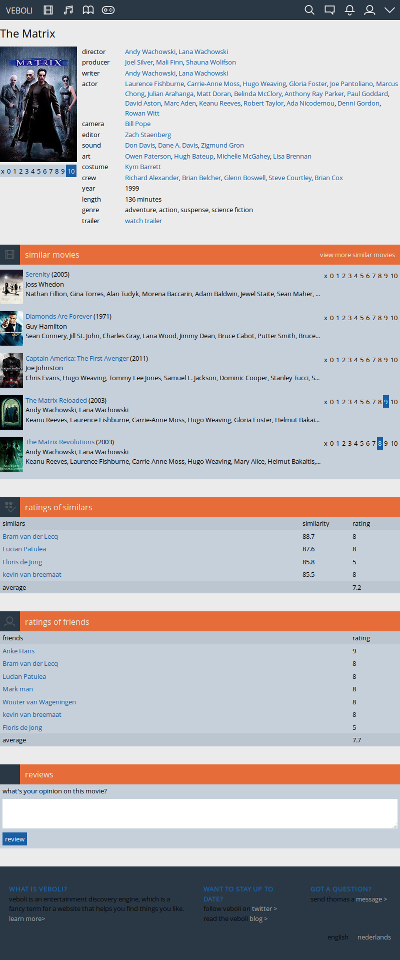Open The Matrix Revolutions title
The image size is (400, 960).
pyautogui.click(x=60, y=441)
